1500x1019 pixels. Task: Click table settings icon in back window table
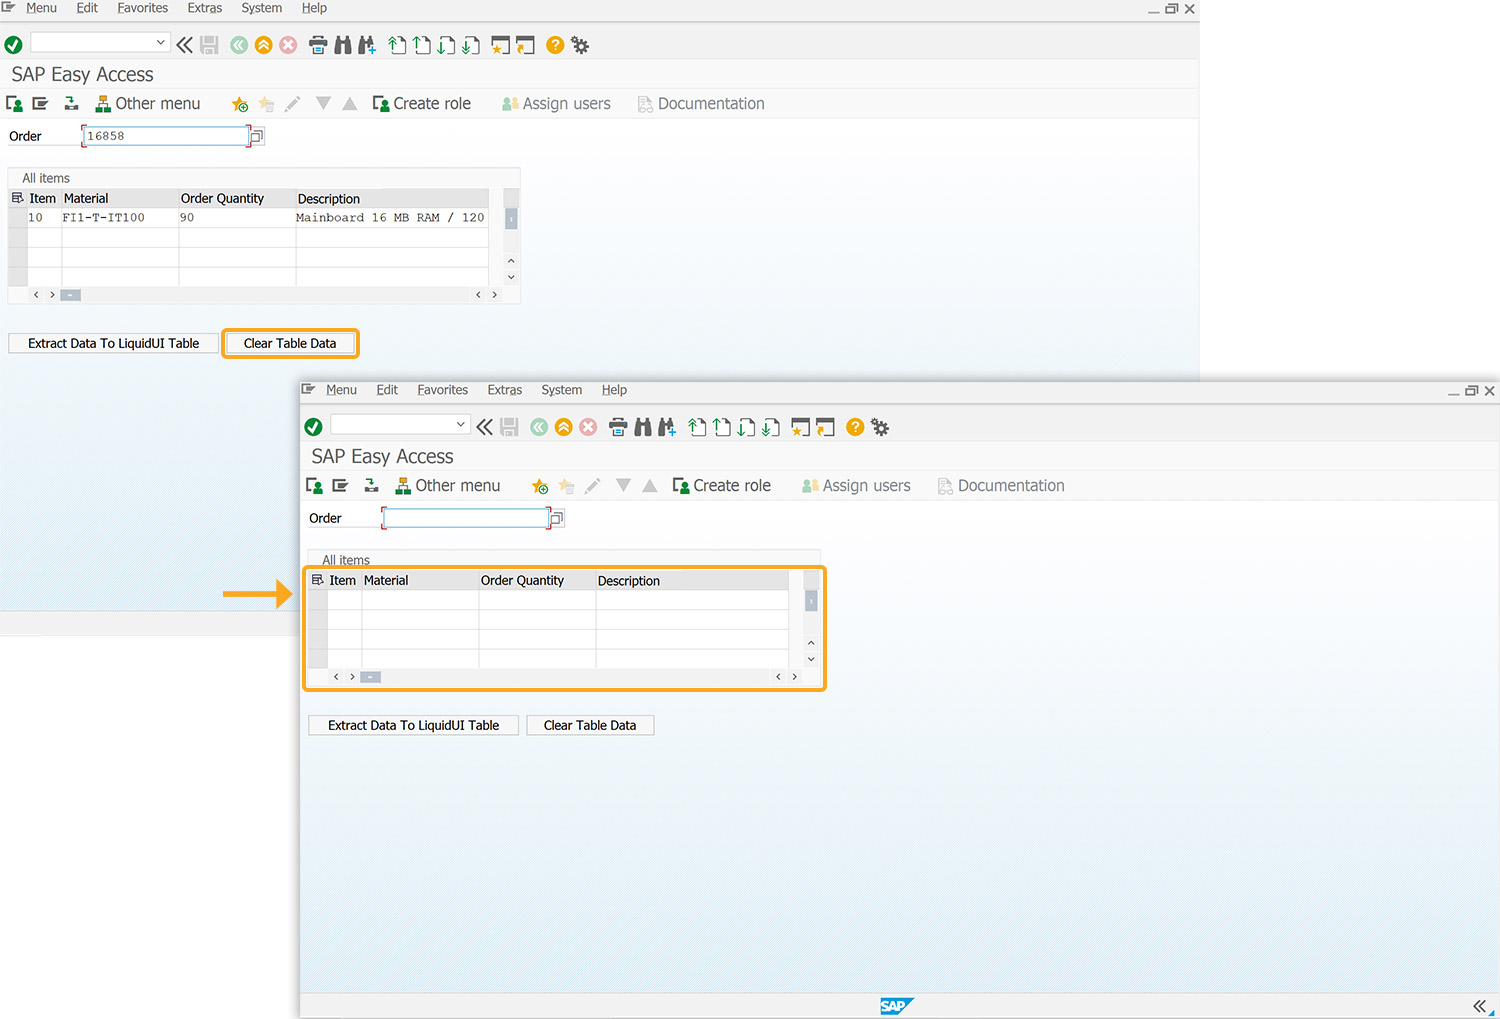[17, 198]
